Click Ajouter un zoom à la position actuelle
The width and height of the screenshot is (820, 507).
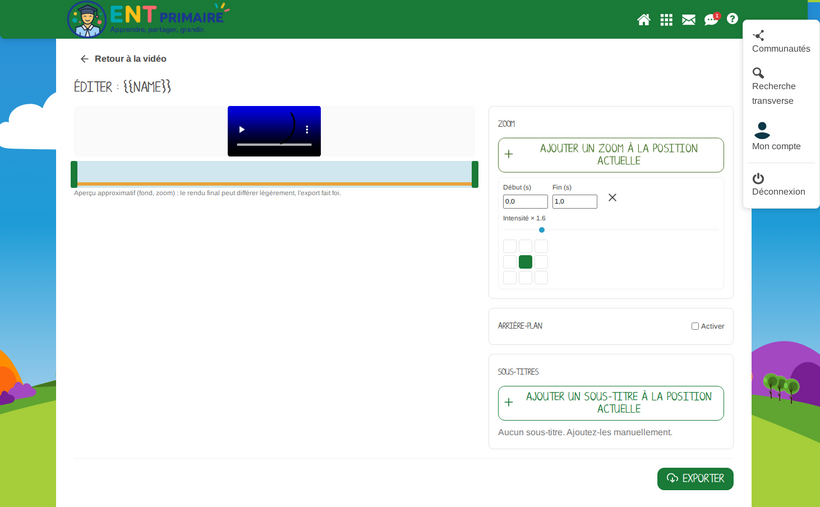click(x=611, y=155)
